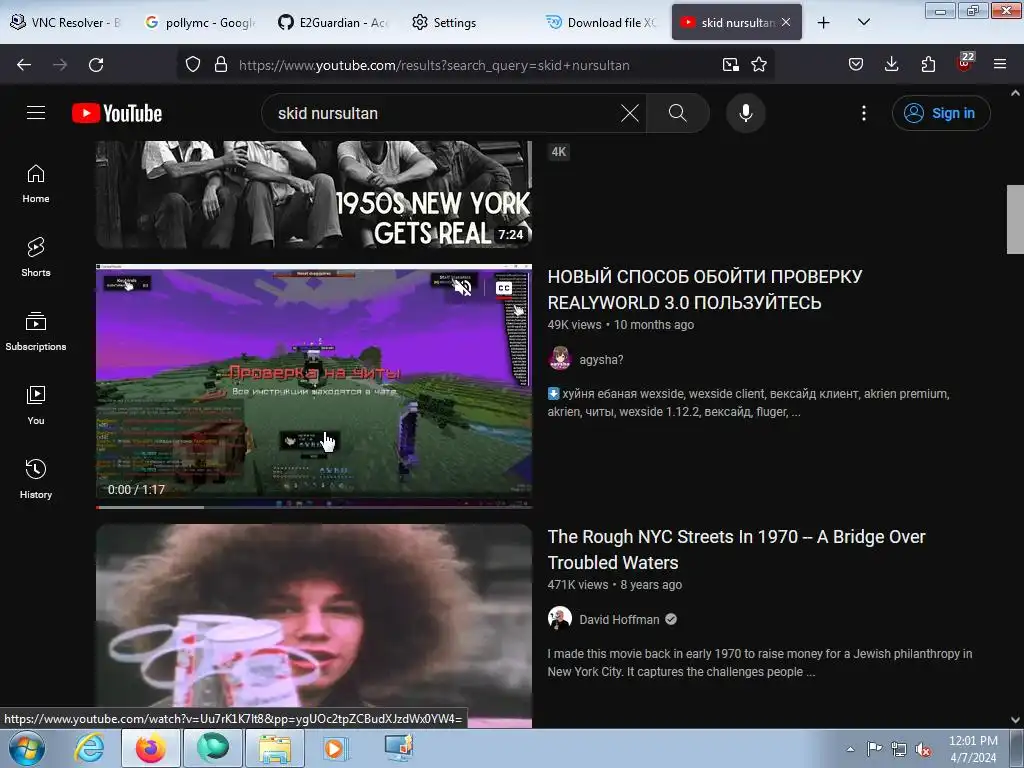Open agysha? channel avatar
This screenshot has height=768, width=1024.
(x=560, y=359)
